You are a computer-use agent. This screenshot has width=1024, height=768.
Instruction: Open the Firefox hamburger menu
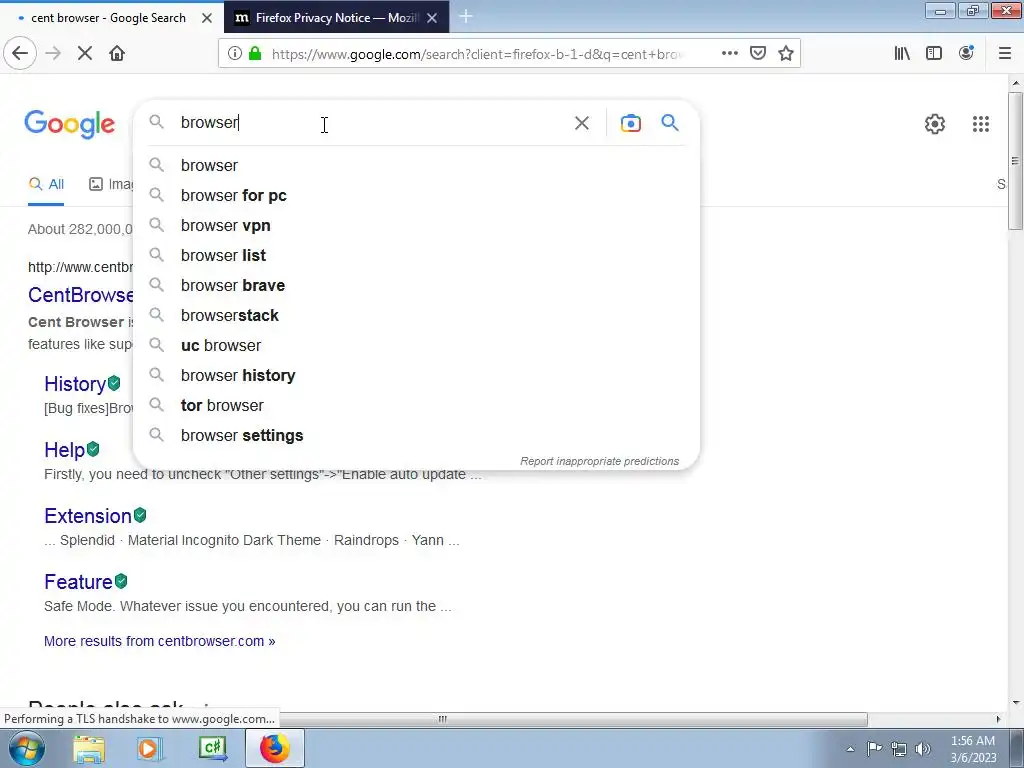tap(1004, 54)
